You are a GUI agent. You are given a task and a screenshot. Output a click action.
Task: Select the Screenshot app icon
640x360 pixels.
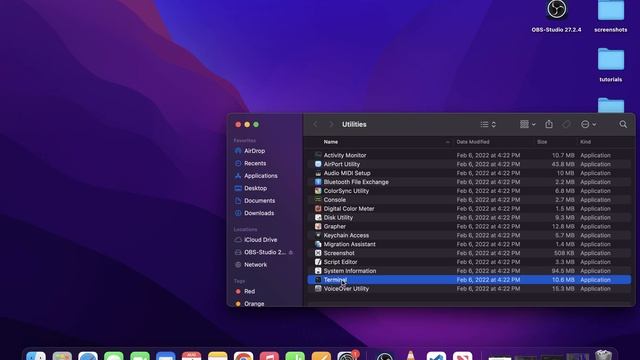[x=318, y=253]
